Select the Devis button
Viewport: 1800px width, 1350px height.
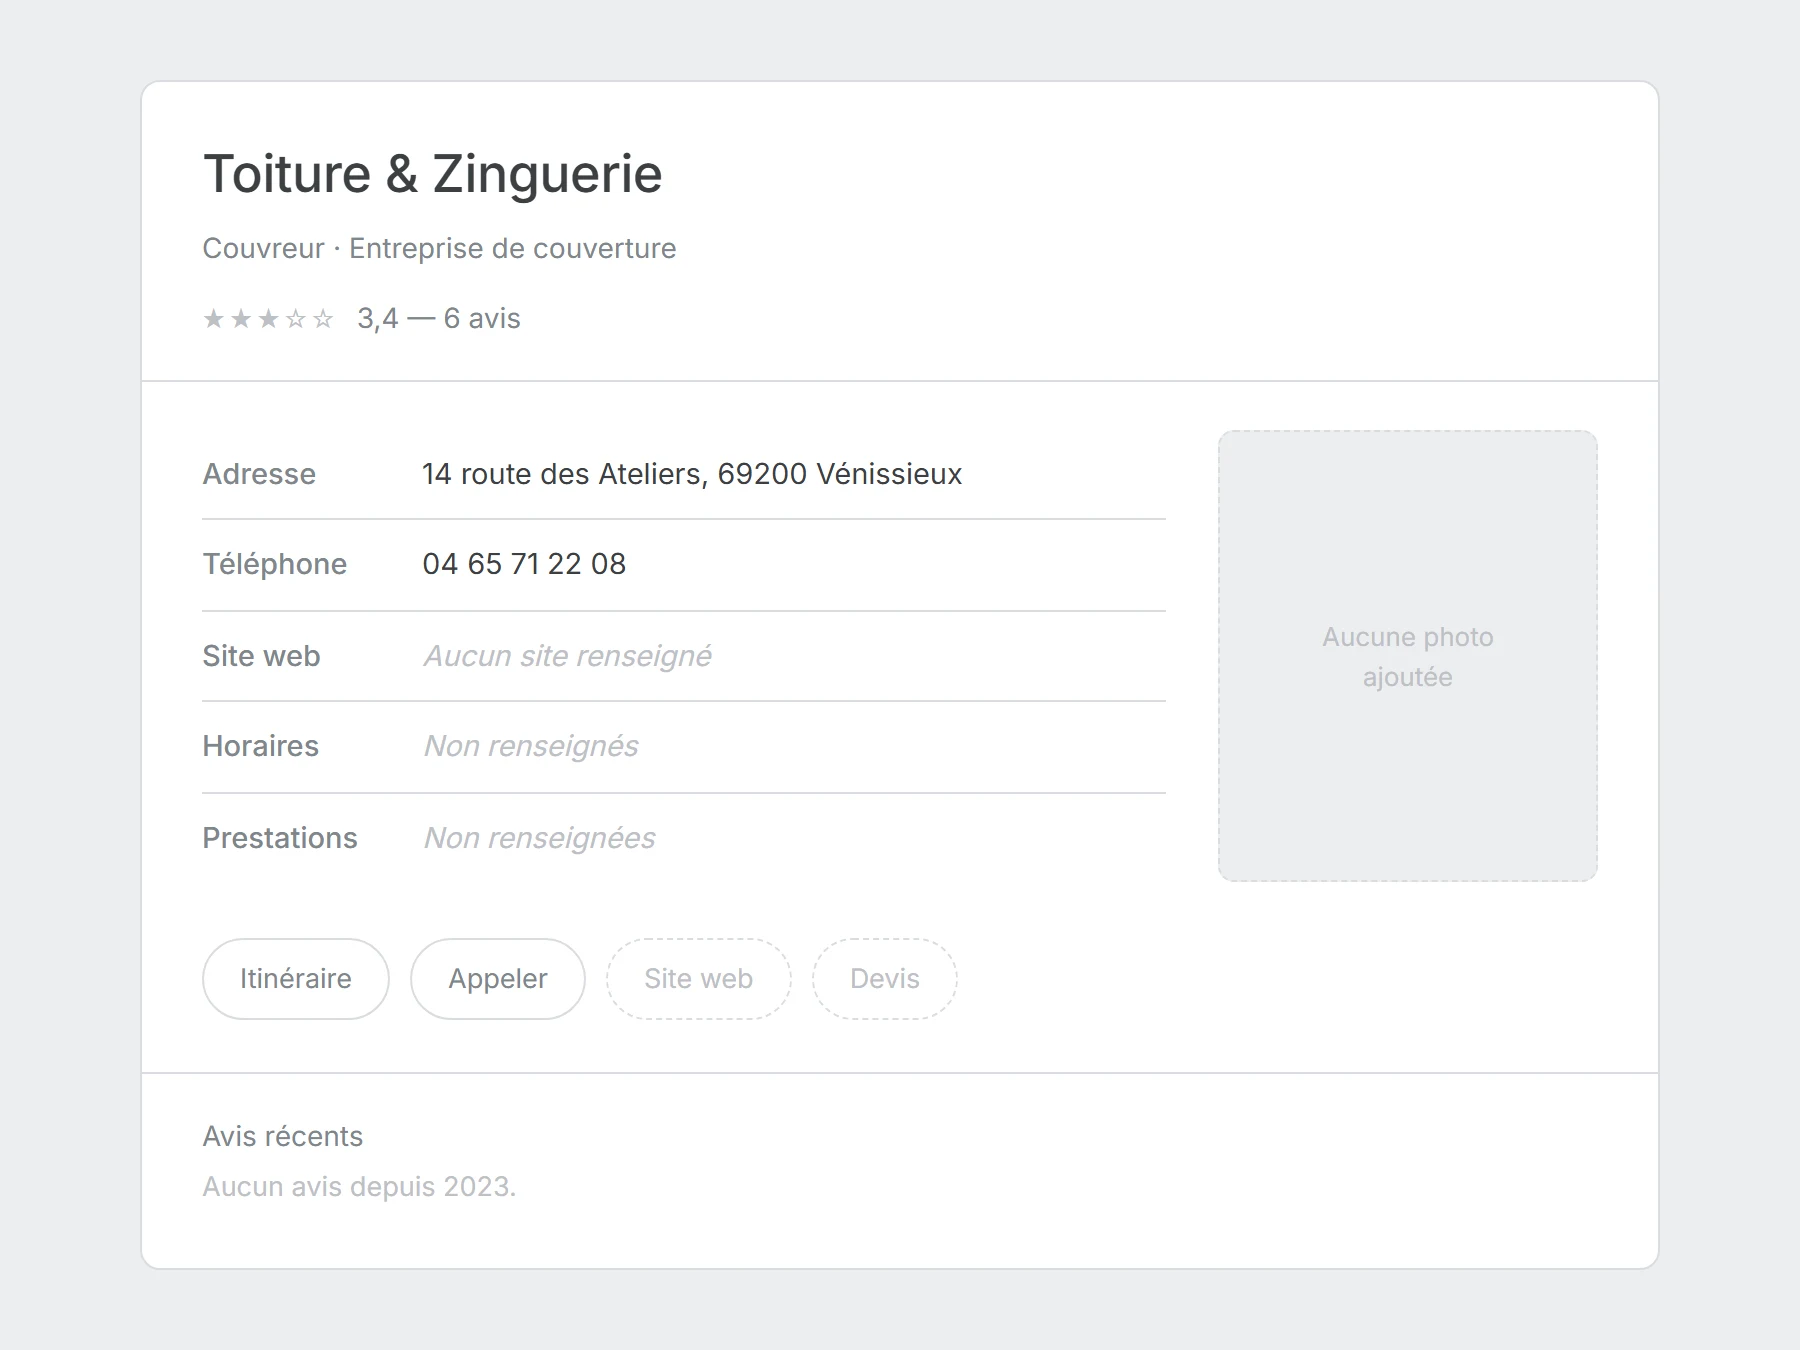[x=885, y=978]
